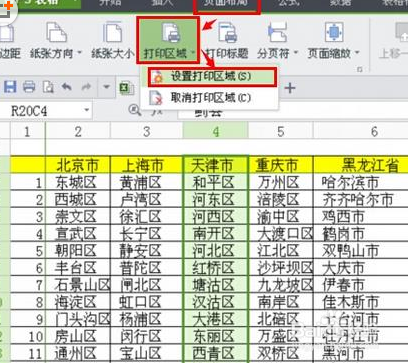Click the 静安区 cell
Screen dimensions: 408x363
click(x=147, y=251)
